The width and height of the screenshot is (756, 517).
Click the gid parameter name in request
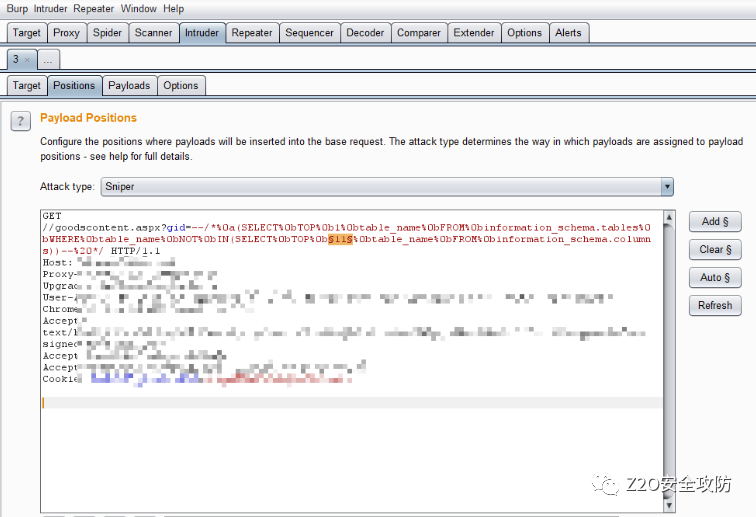[x=176, y=228]
